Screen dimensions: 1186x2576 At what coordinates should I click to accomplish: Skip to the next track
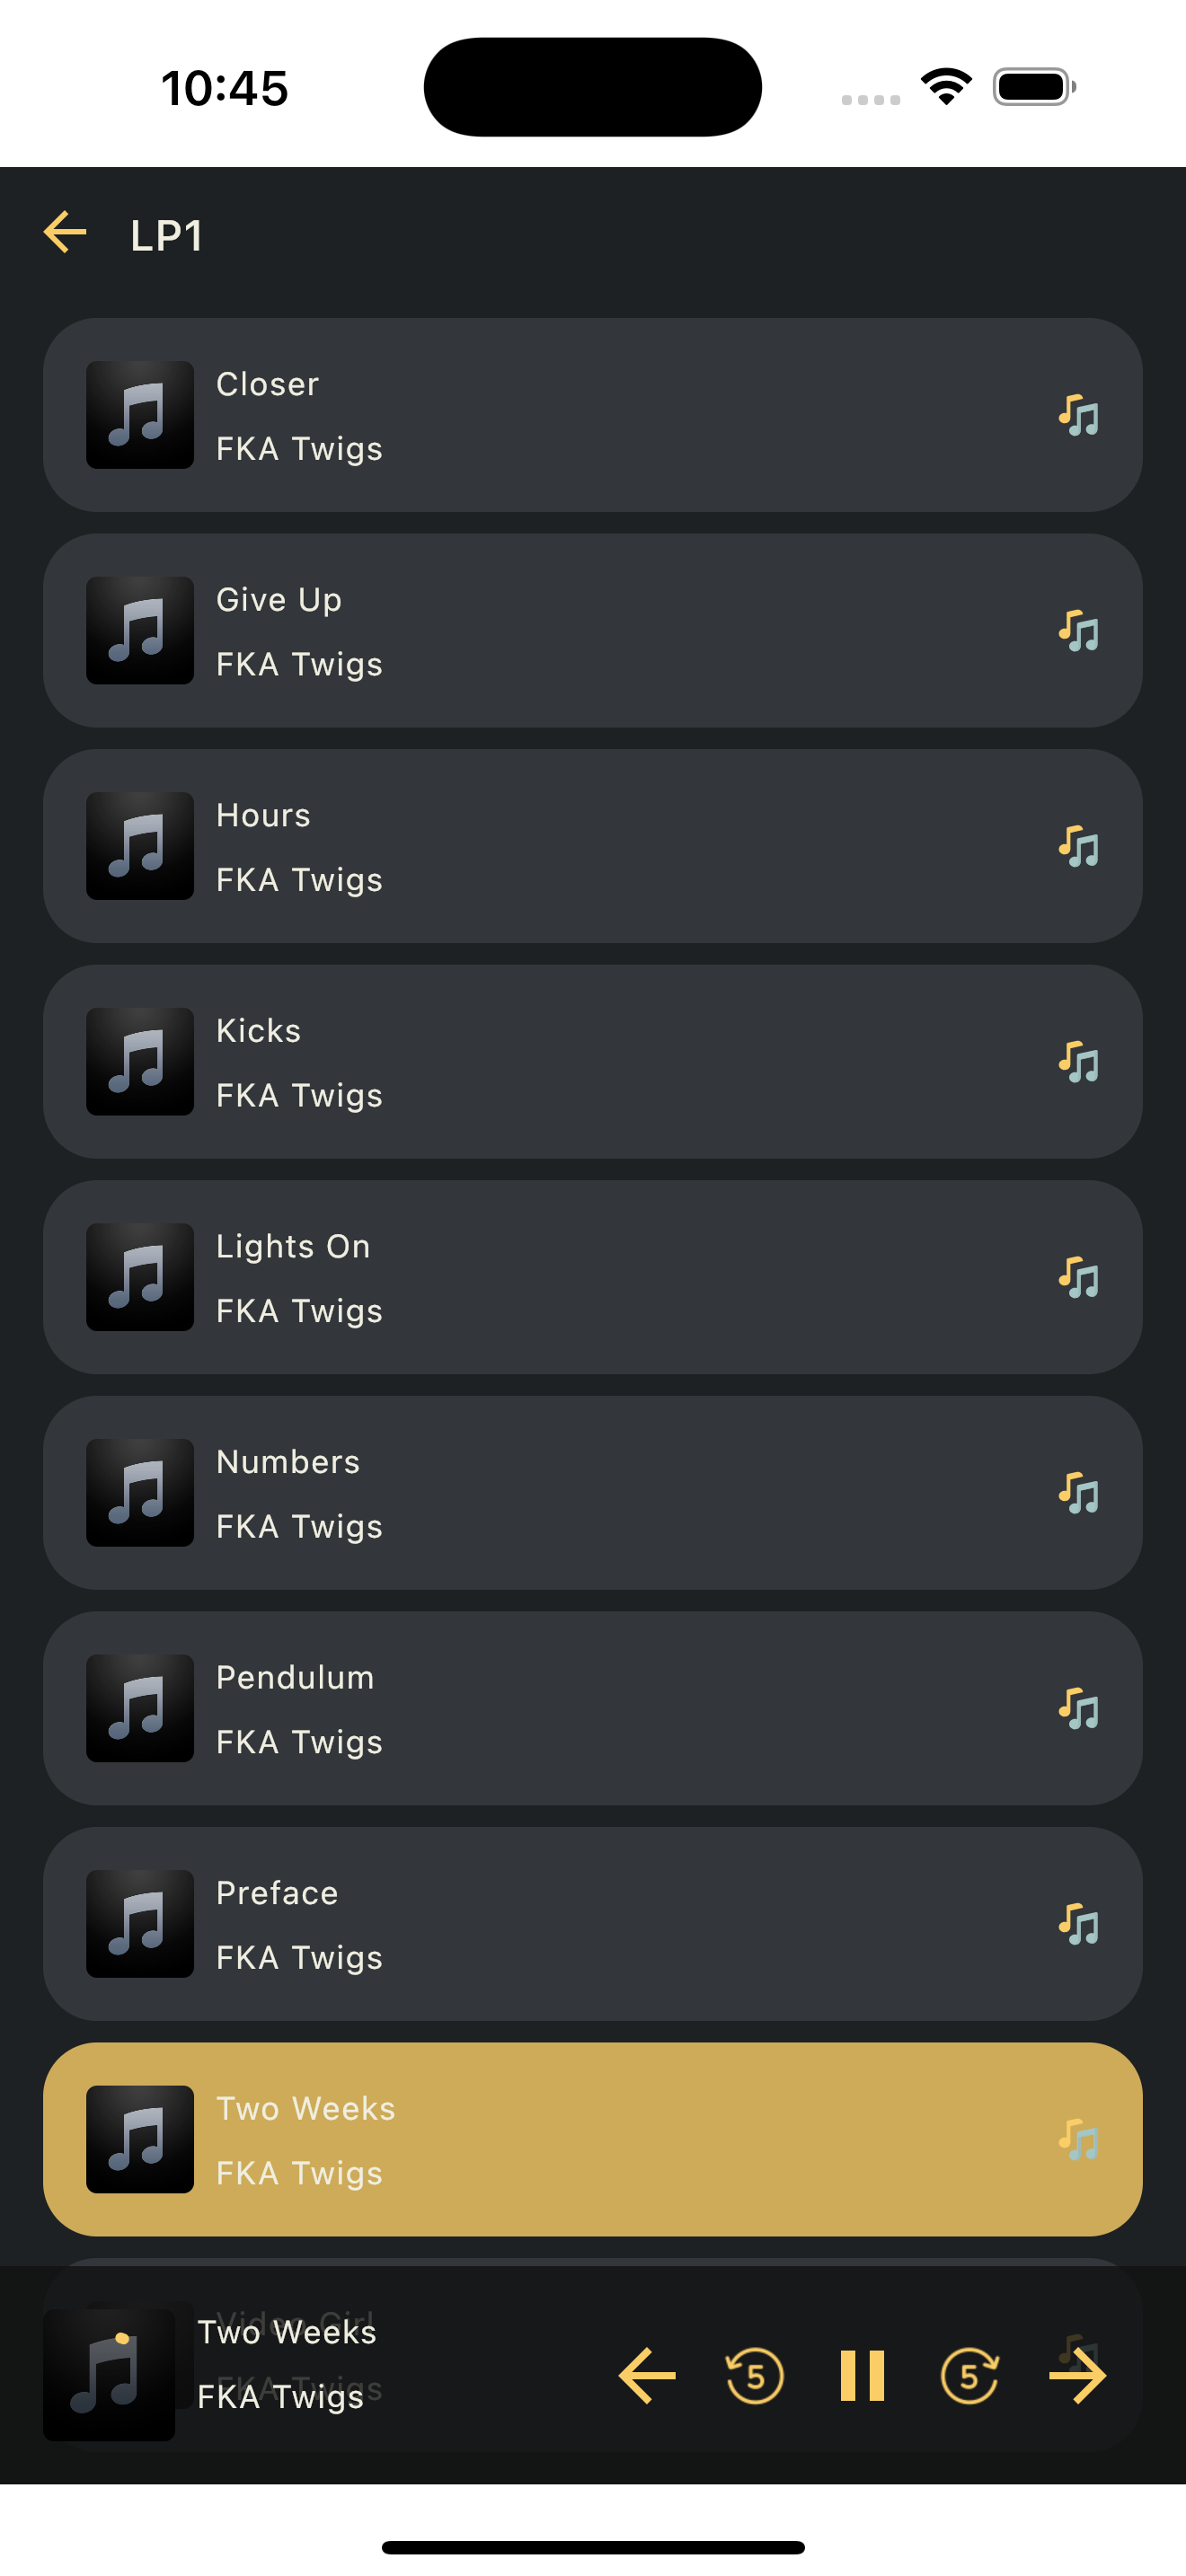click(1077, 2375)
